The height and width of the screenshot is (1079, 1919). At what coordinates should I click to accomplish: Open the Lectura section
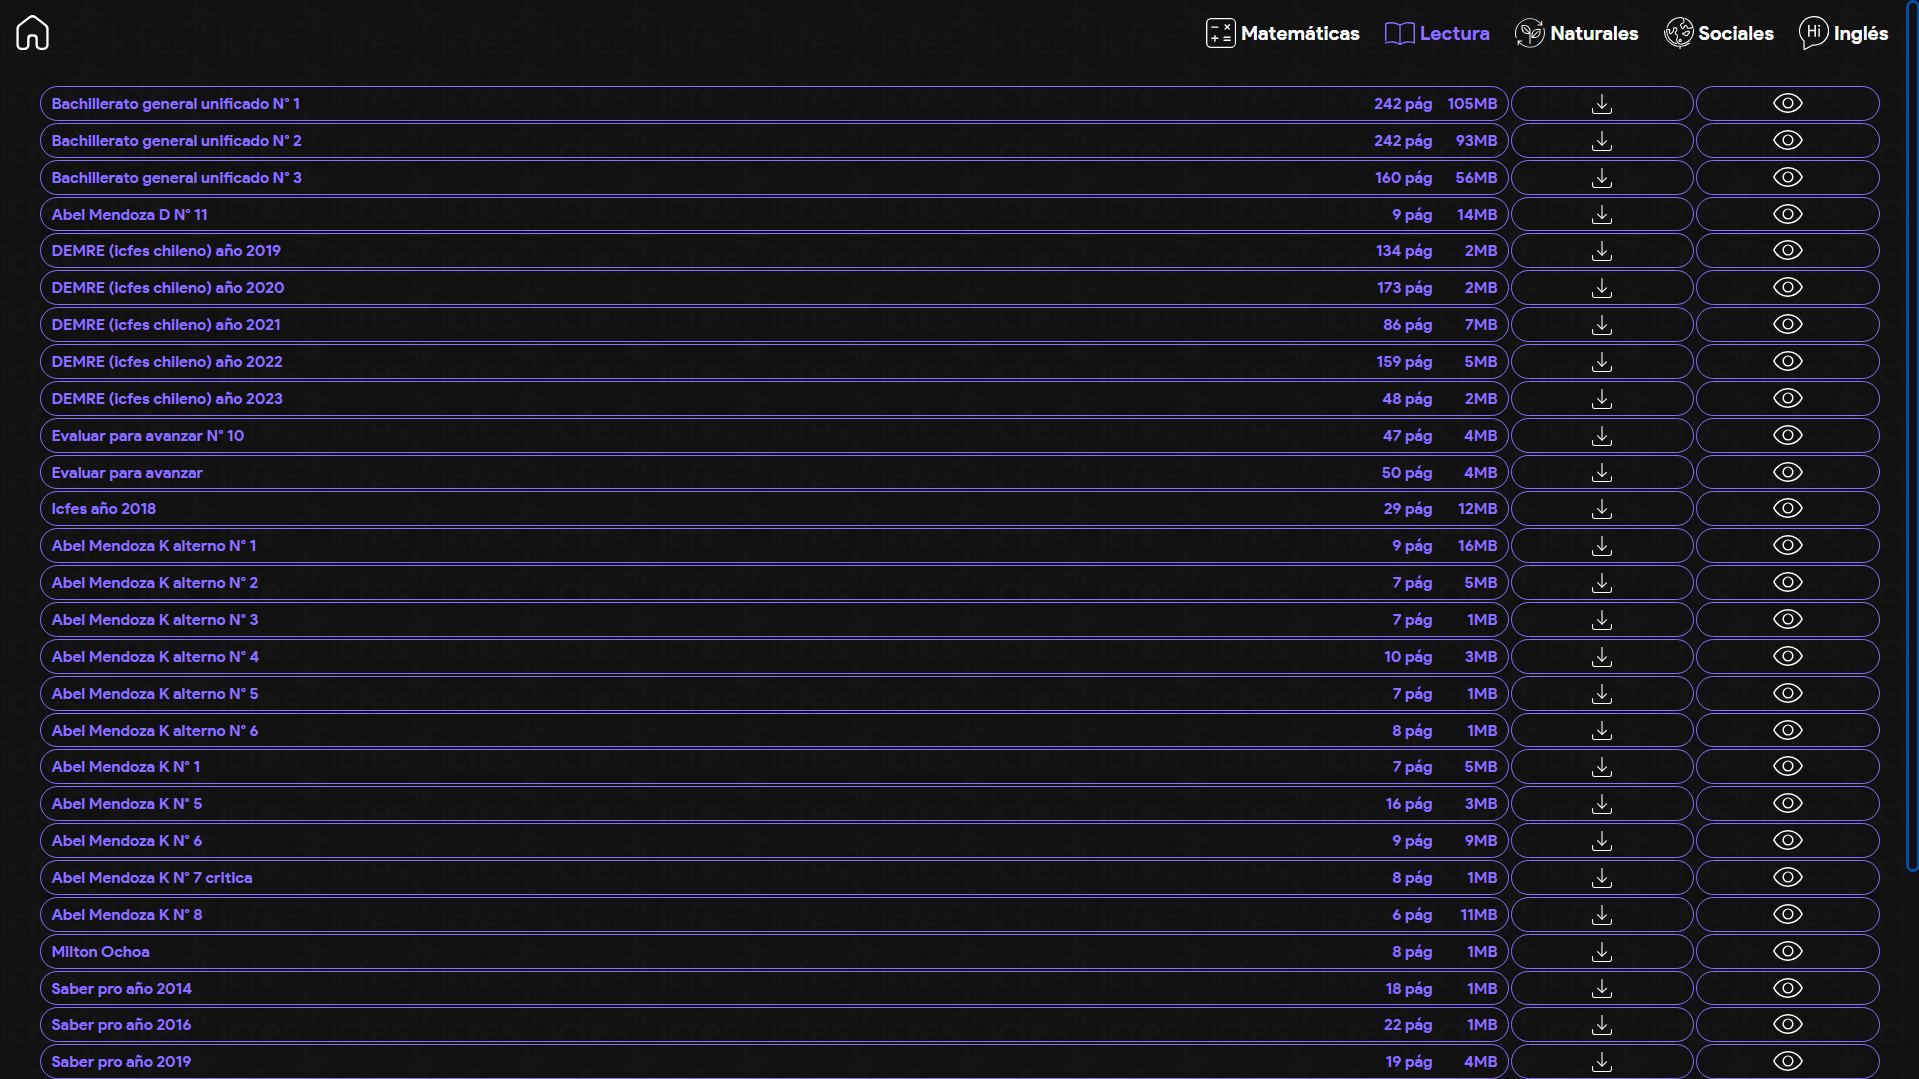(1437, 33)
